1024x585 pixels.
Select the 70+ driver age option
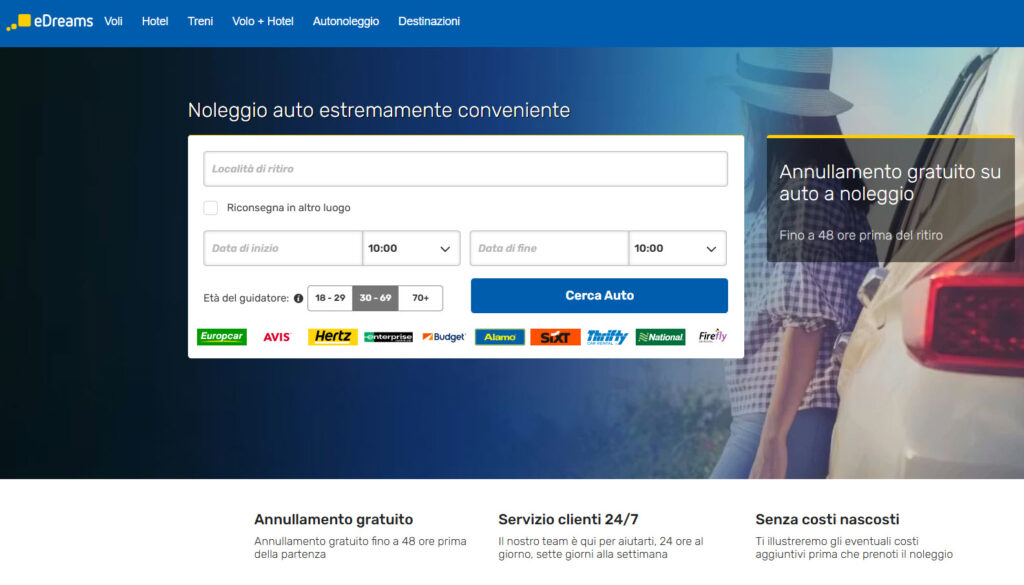[x=420, y=298]
